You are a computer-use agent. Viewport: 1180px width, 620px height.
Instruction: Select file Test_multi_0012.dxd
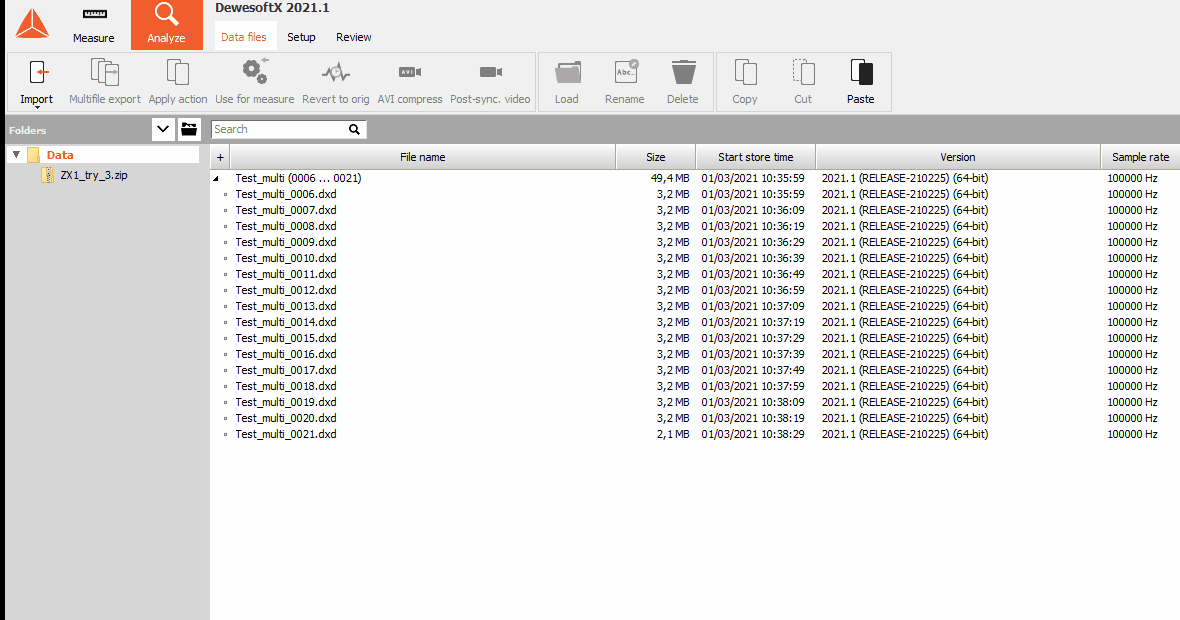tap(286, 290)
